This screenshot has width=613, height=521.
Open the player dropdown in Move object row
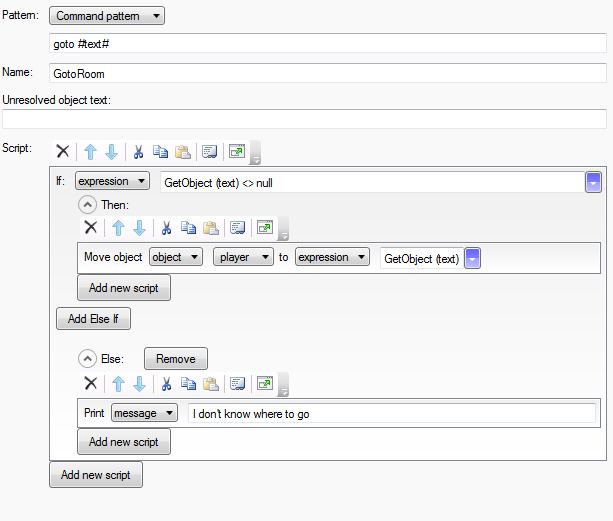(x=243, y=257)
